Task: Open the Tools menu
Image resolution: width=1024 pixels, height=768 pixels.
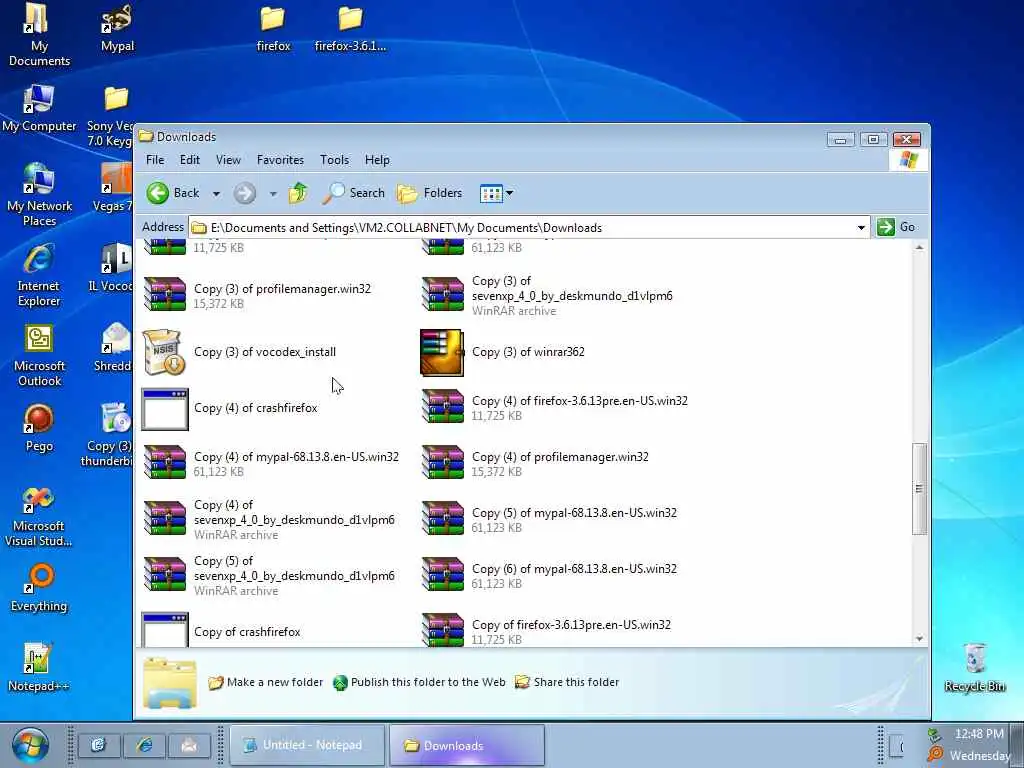Action: tap(334, 160)
